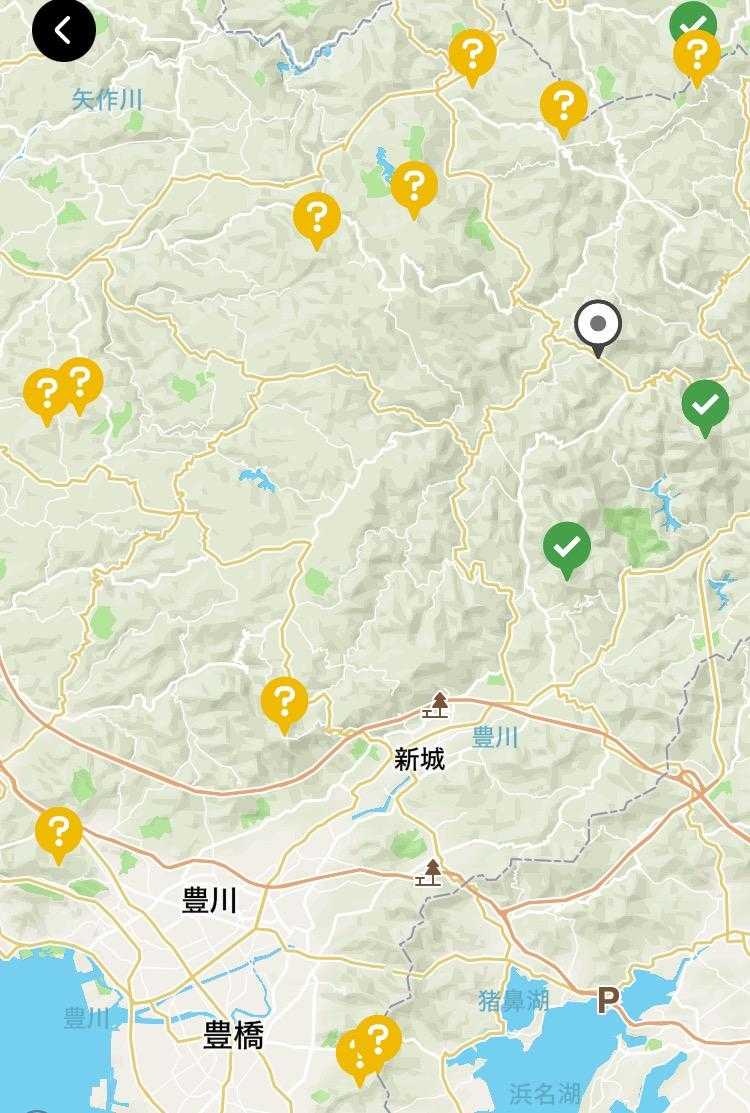Tap the black back arrow button
The height and width of the screenshot is (1113, 750).
click(x=64, y=31)
